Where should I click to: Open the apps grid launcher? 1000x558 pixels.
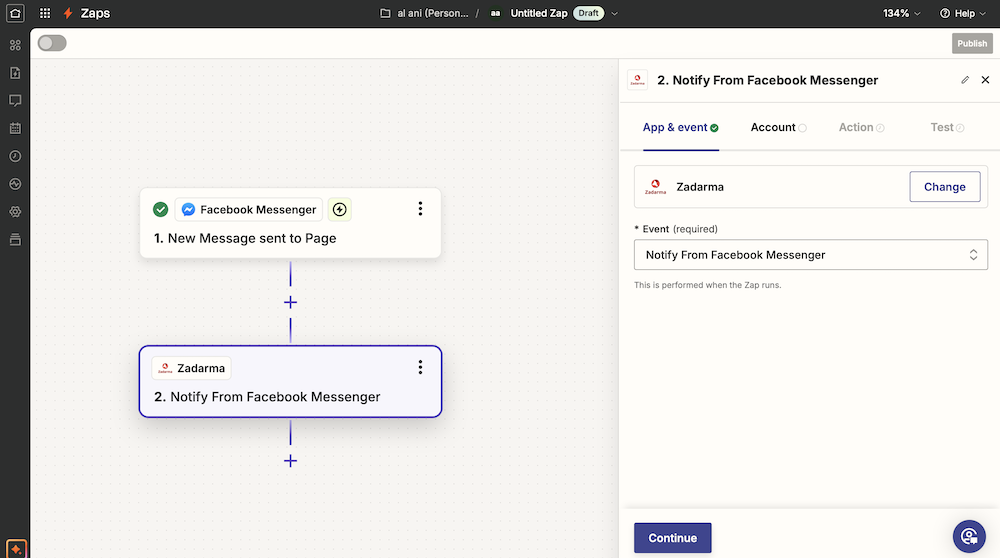point(45,14)
